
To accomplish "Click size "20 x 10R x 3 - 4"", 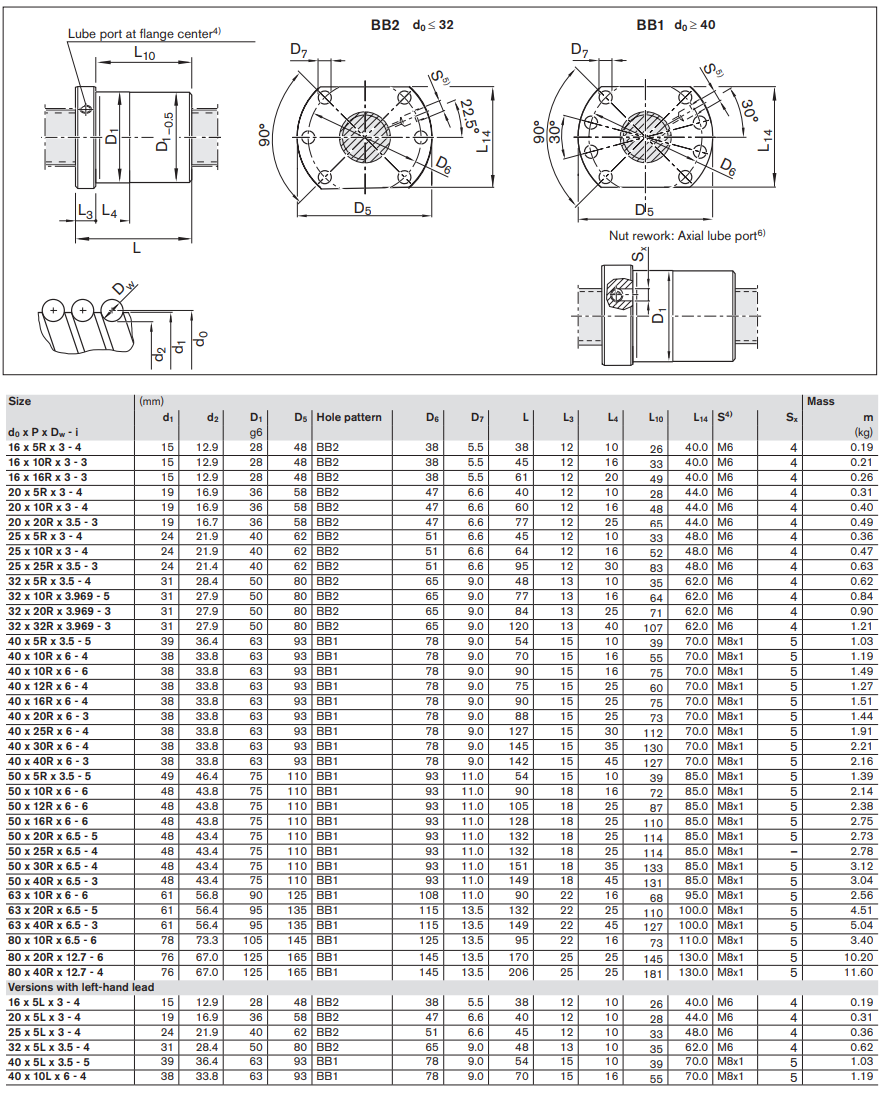I will [48, 507].
